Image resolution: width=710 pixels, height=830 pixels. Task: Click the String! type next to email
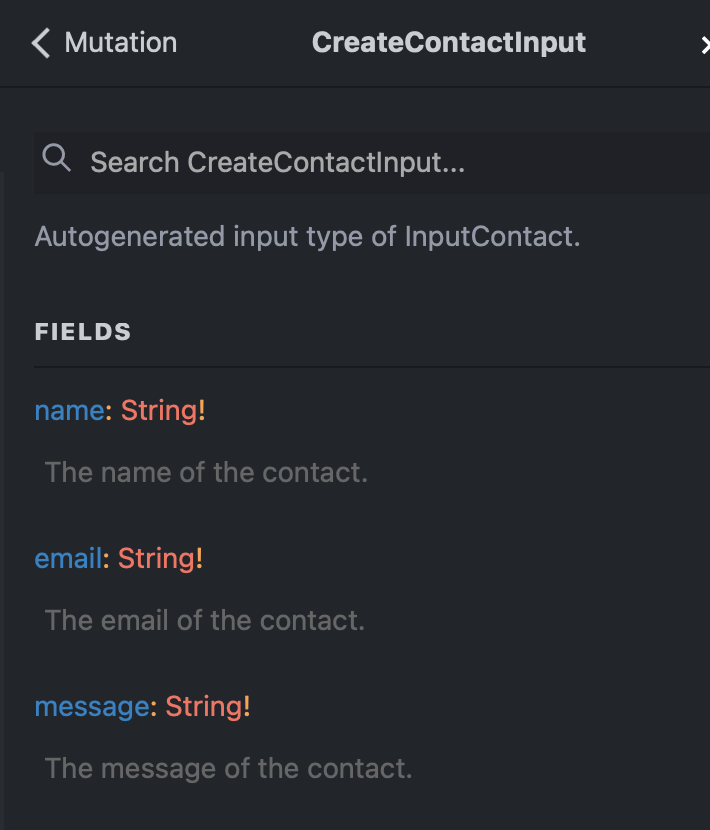159,558
